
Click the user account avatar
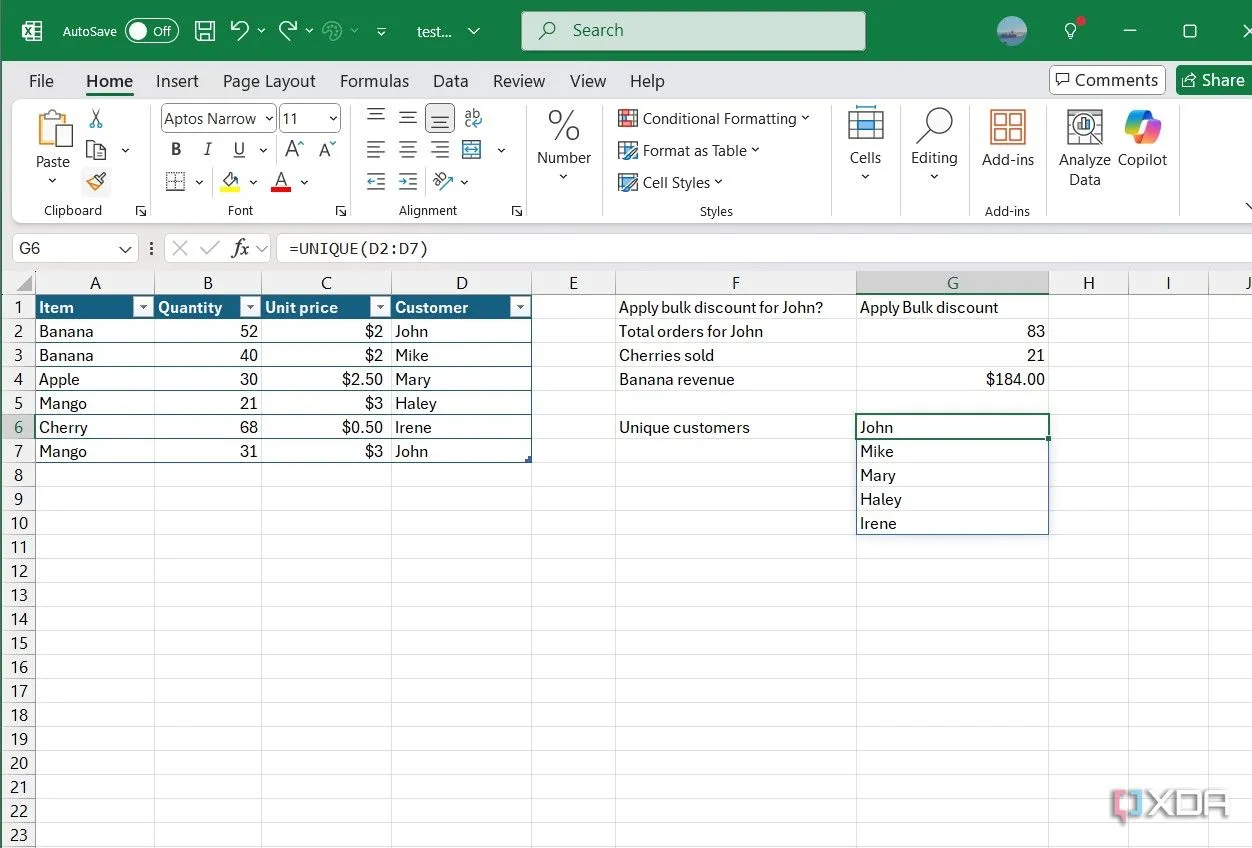(x=1012, y=31)
